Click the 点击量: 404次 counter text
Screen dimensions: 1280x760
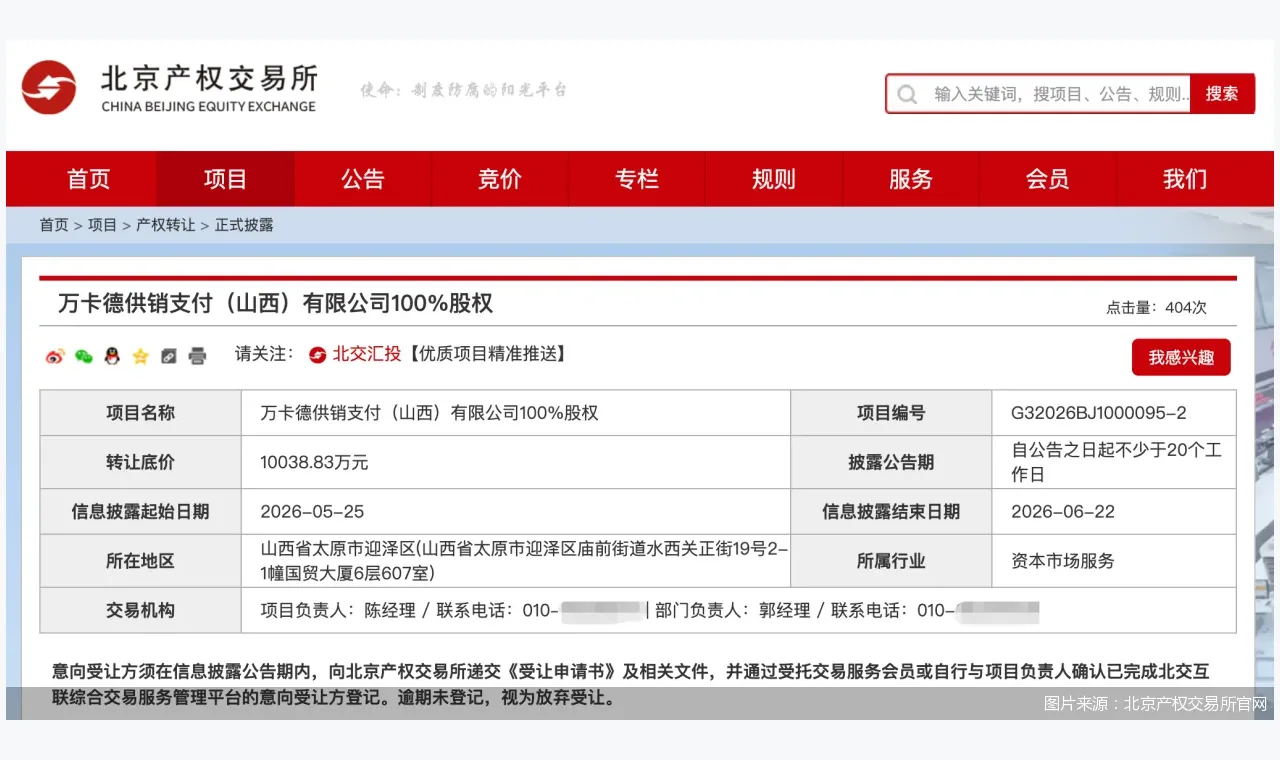1156,308
